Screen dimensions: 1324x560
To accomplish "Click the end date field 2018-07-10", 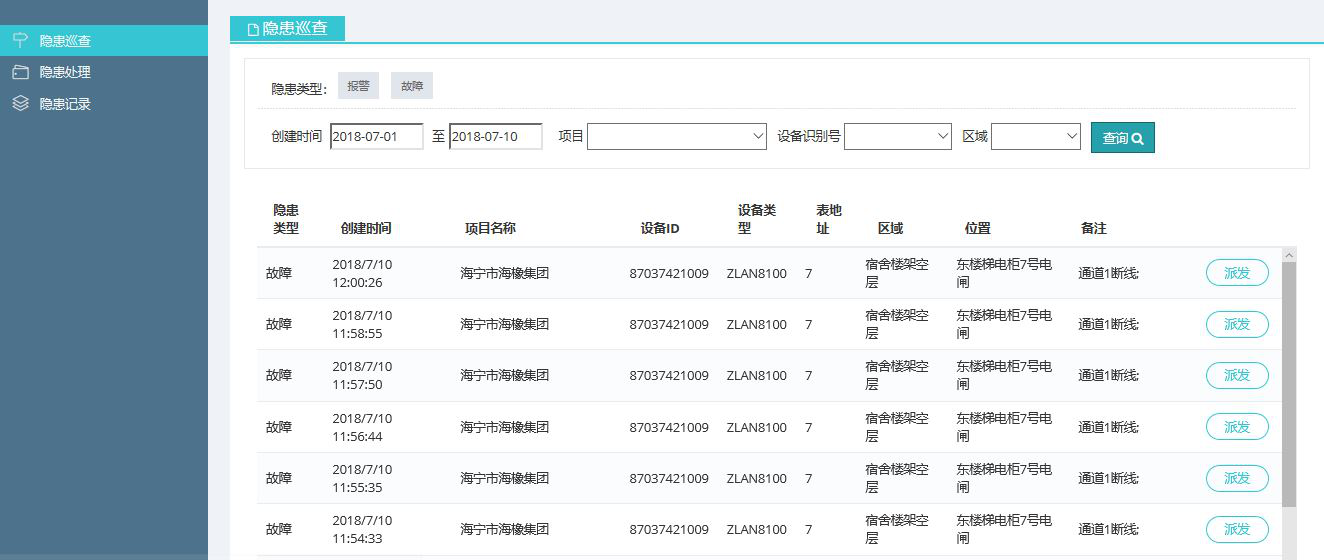I will point(495,137).
